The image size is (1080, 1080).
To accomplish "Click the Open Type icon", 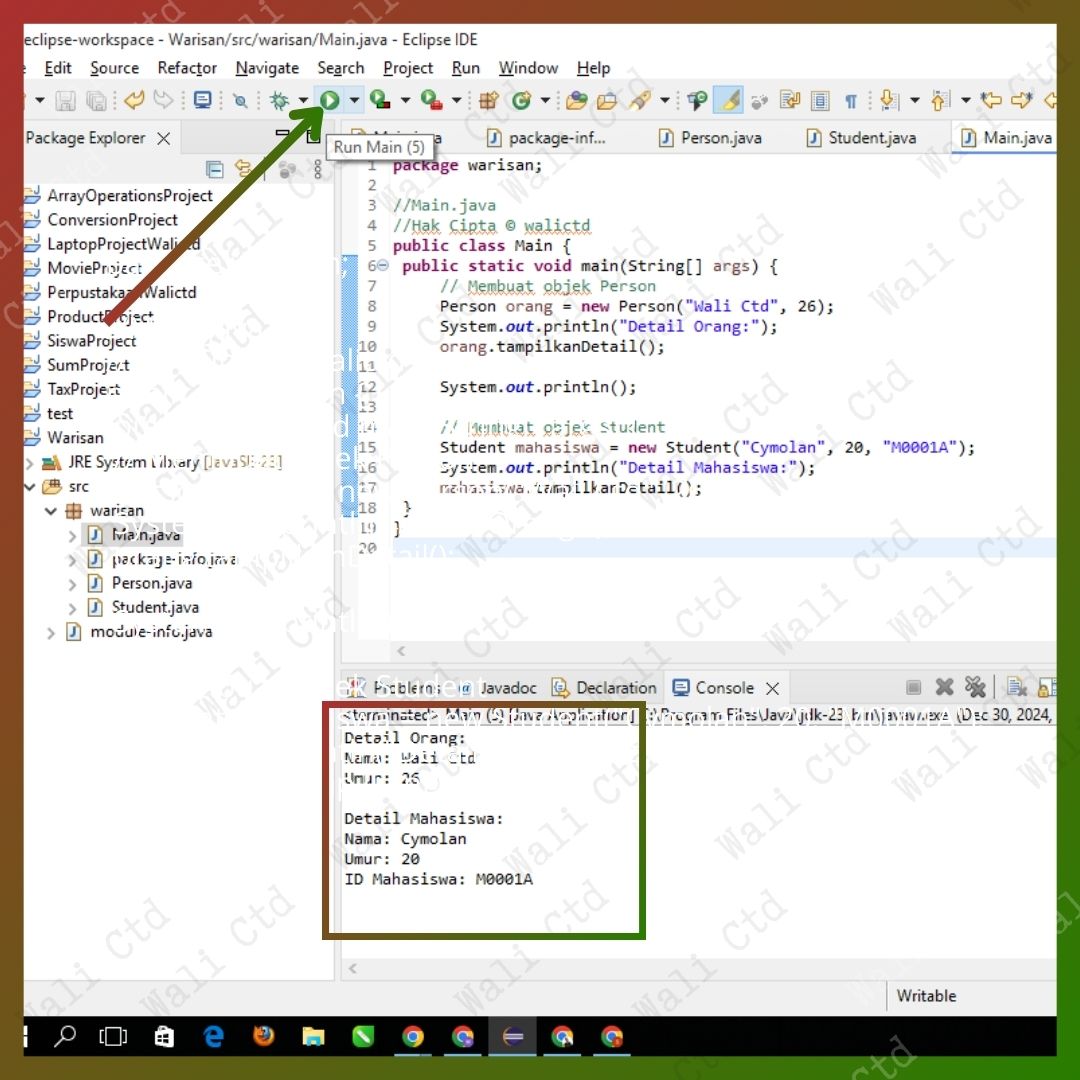I will 576,101.
